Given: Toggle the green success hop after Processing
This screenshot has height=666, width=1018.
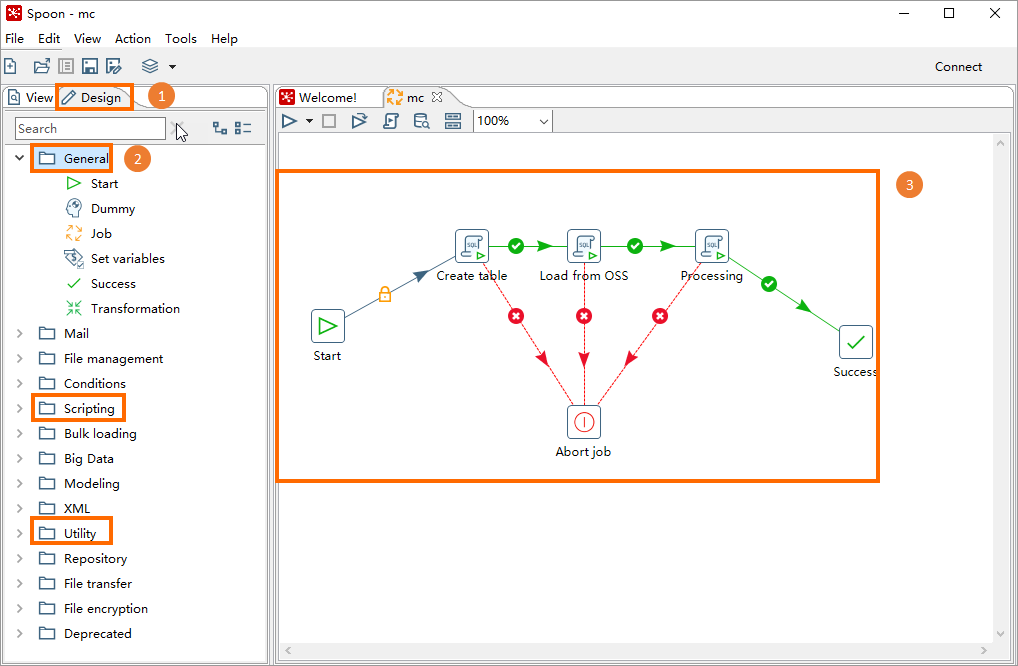Looking at the screenshot, I should click(x=769, y=284).
